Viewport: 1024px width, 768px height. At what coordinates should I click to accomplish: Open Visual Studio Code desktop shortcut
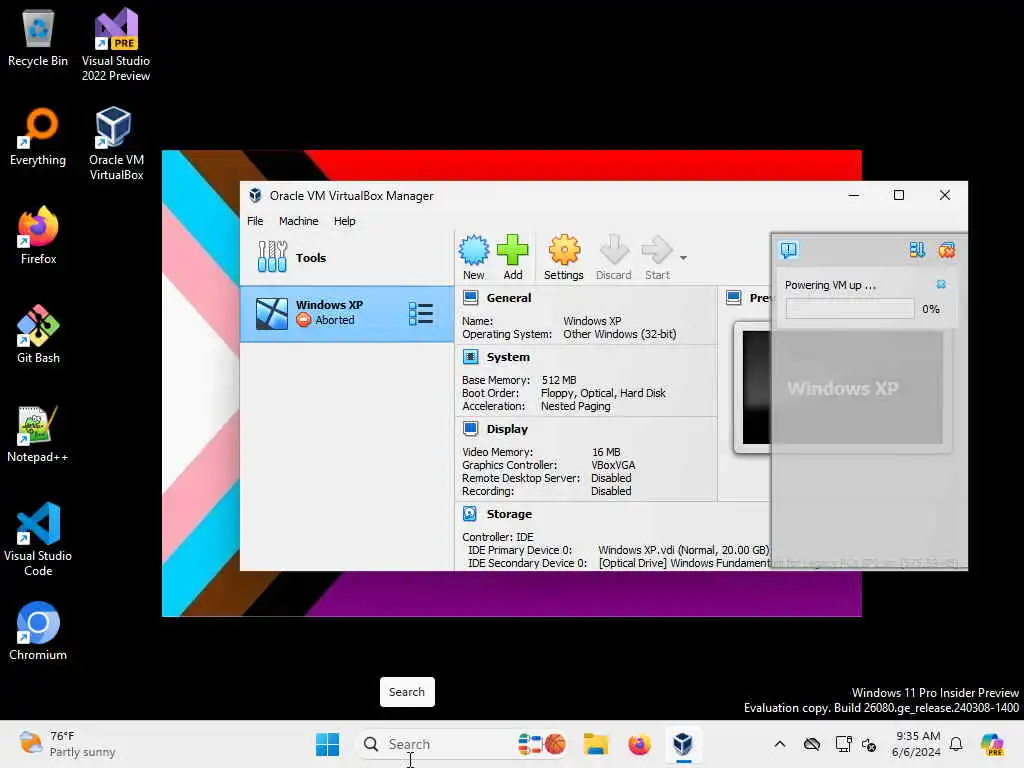click(38, 539)
